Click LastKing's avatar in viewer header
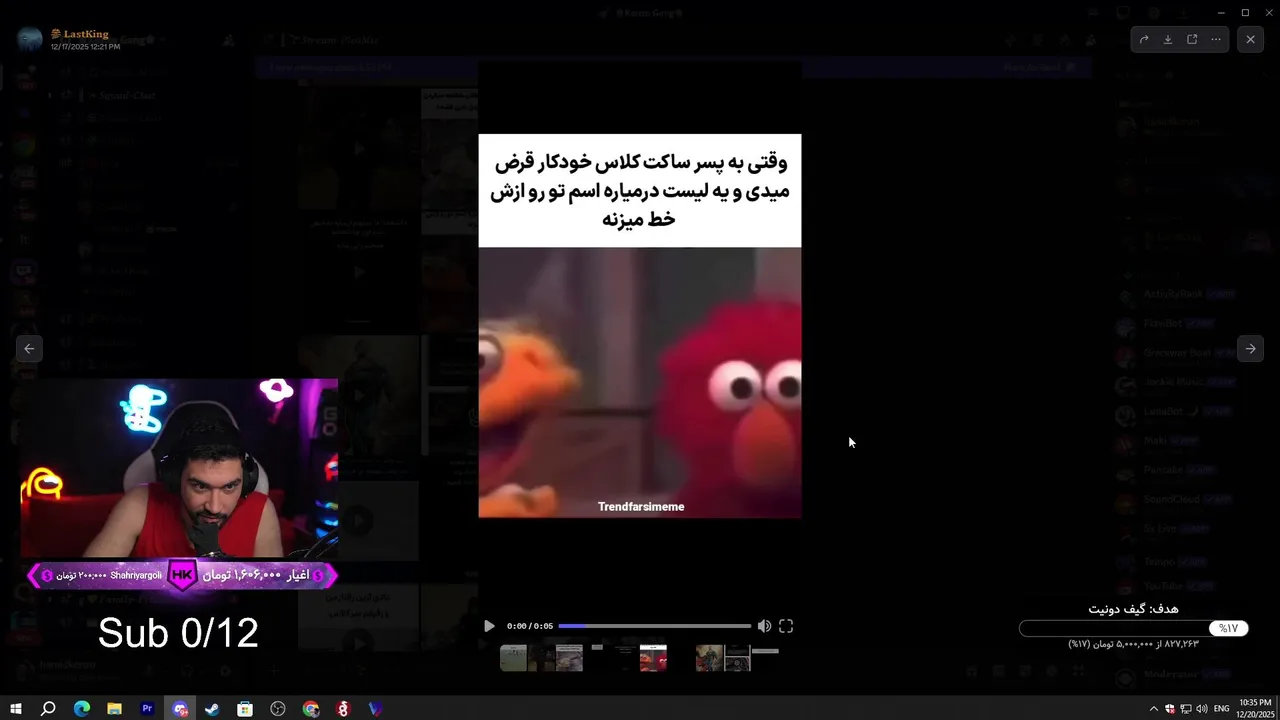Screen dimensions: 1280x720 (30, 40)
